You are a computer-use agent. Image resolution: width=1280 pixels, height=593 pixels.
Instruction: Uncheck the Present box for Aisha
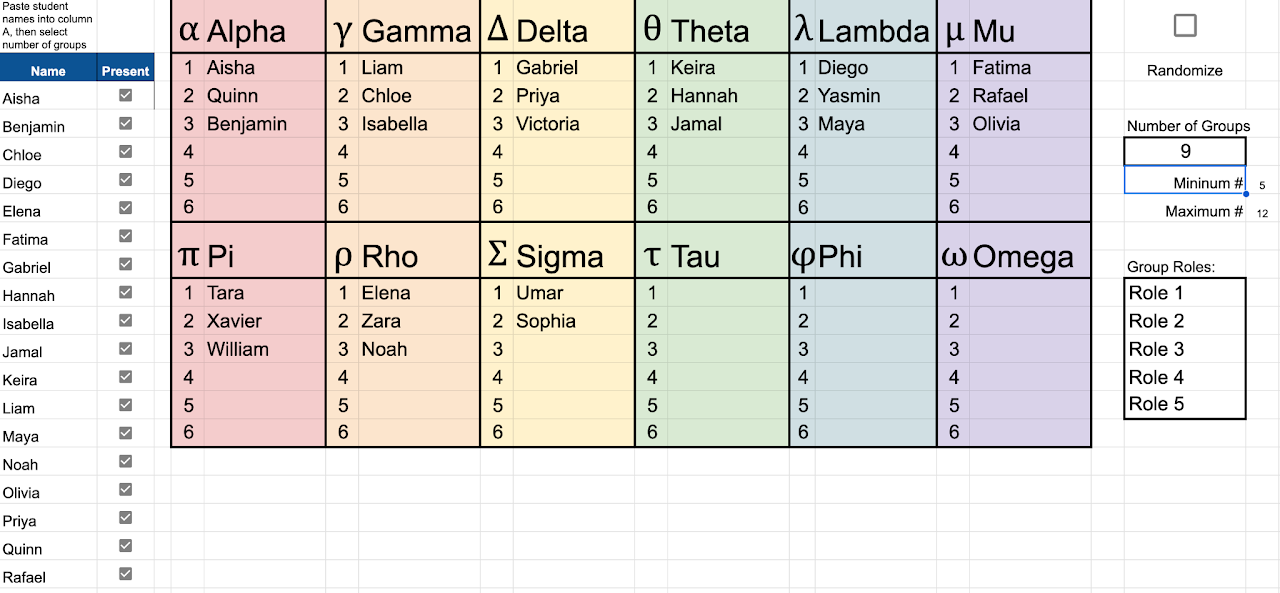125,95
